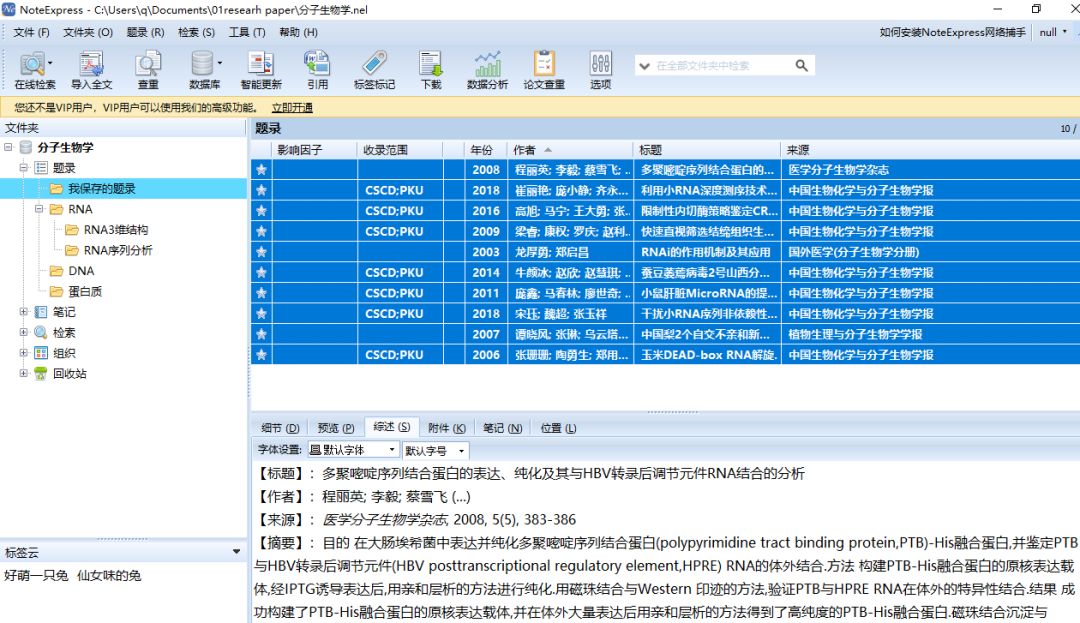1080x623 pixels.
Task: Collapse the 题录 tree node
Action: pyautogui.click(x=23, y=168)
